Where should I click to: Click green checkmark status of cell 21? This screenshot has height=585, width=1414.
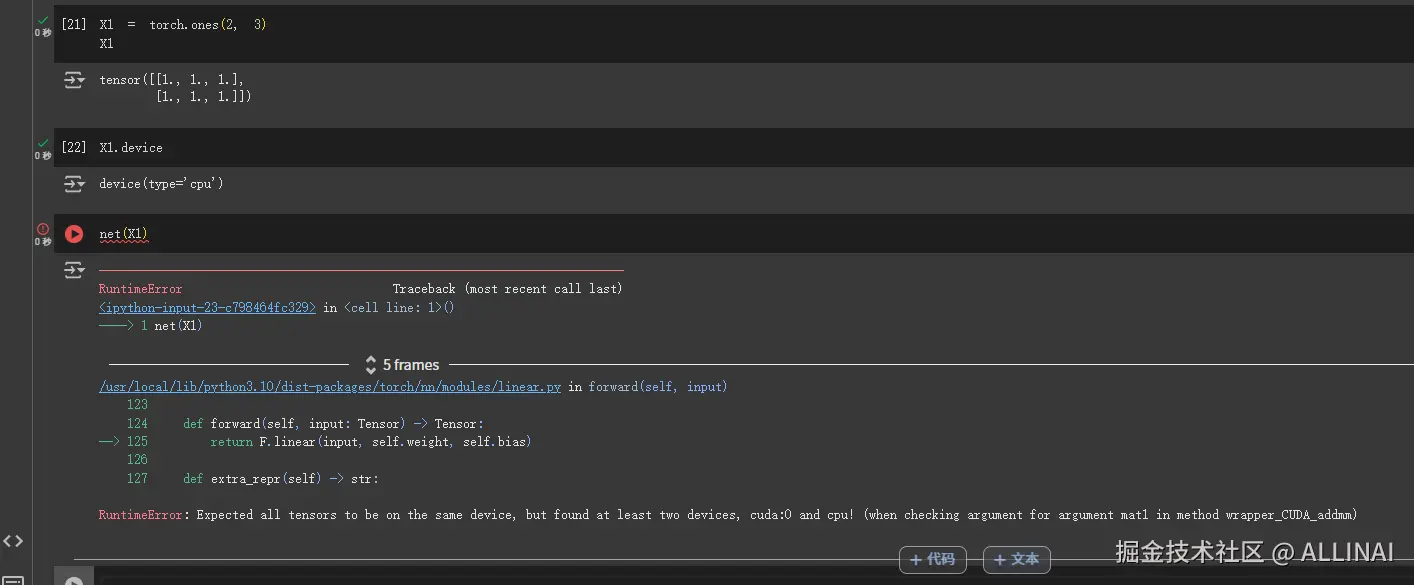(43, 20)
